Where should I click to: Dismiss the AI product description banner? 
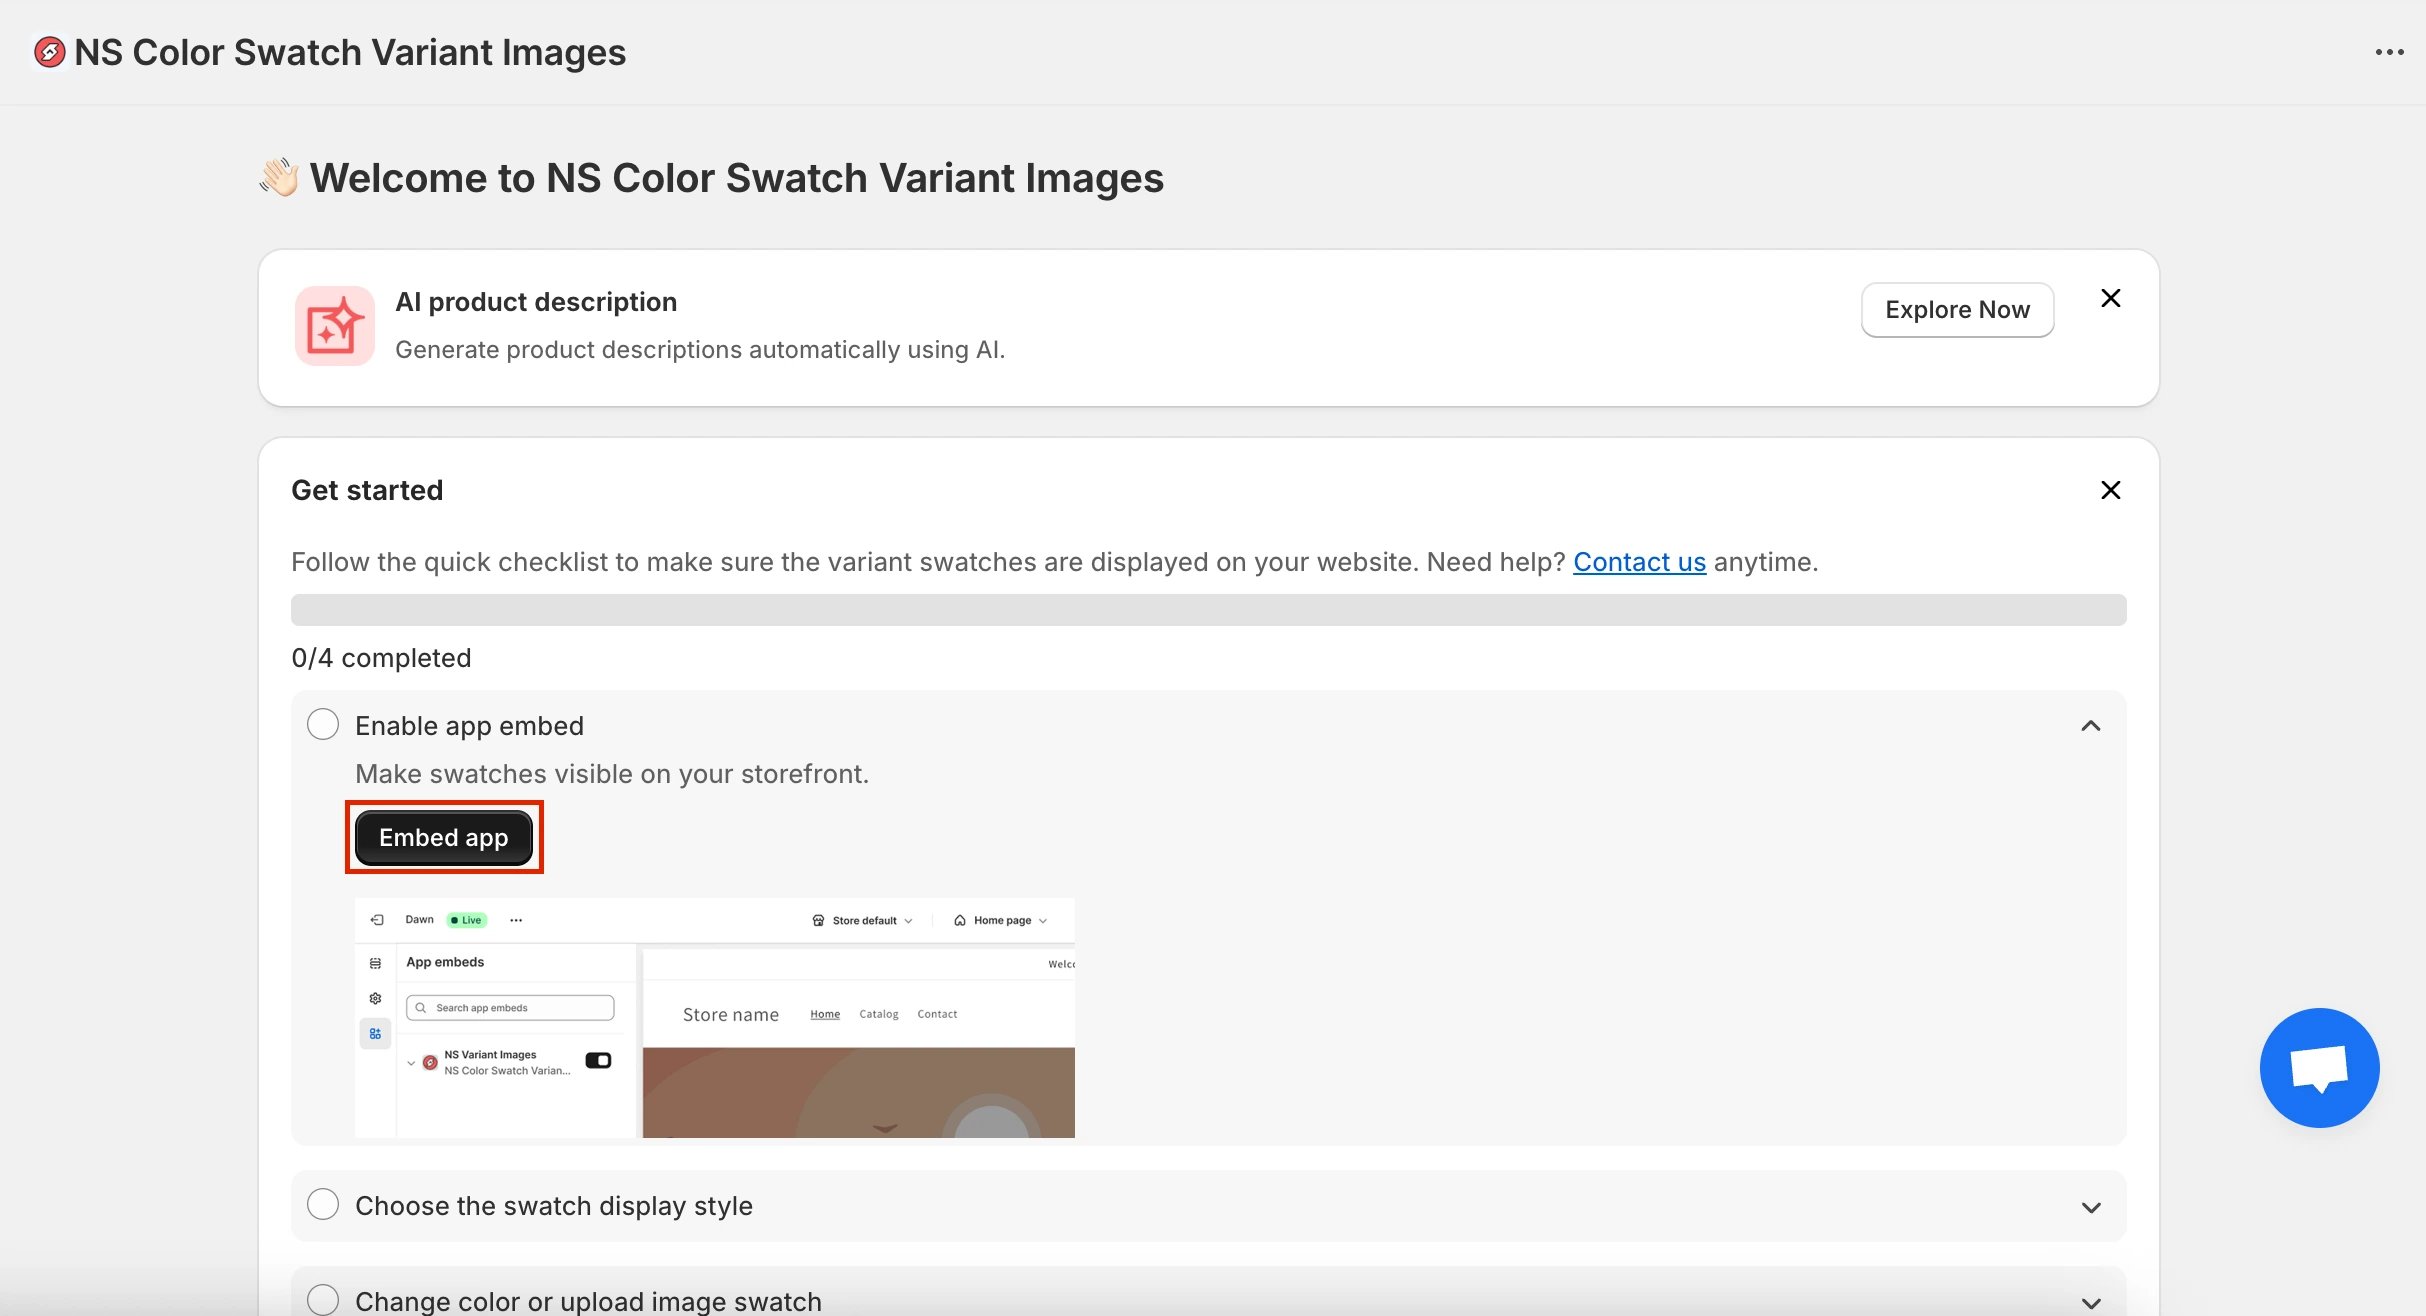tap(2110, 298)
